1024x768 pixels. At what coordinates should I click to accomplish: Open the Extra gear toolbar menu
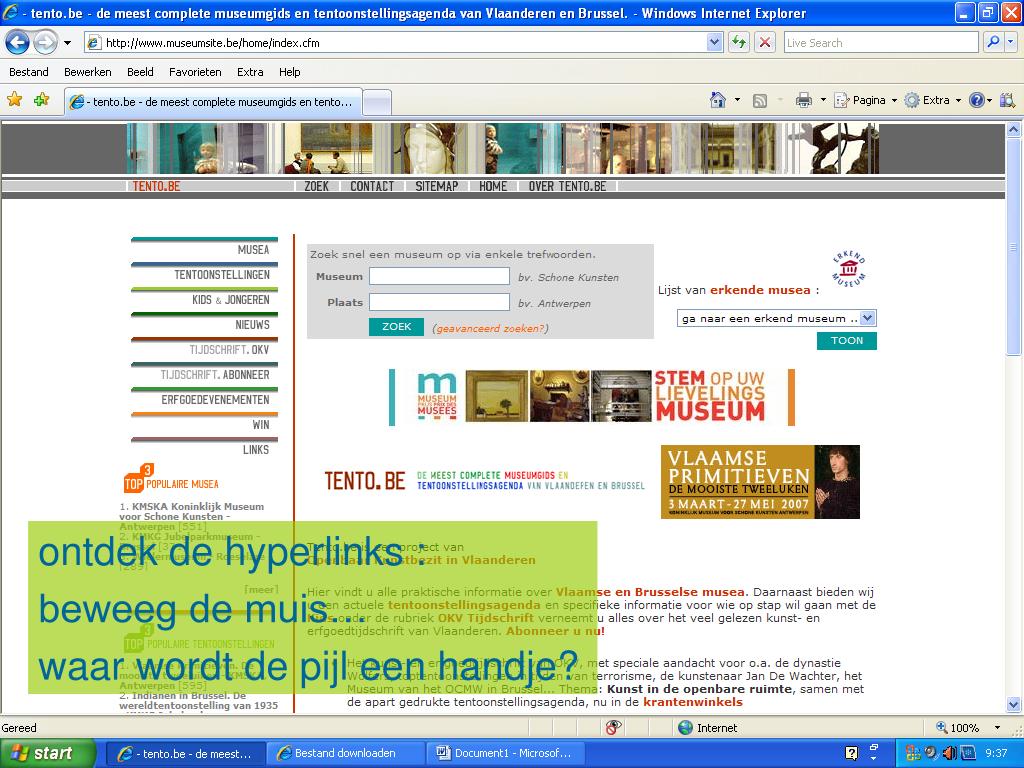point(933,100)
